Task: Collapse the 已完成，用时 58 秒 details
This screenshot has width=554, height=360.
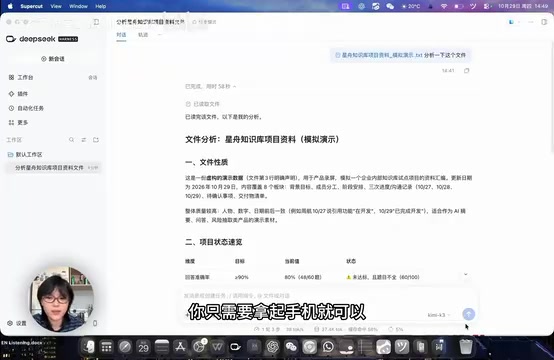Action: pyautogui.click(x=211, y=86)
